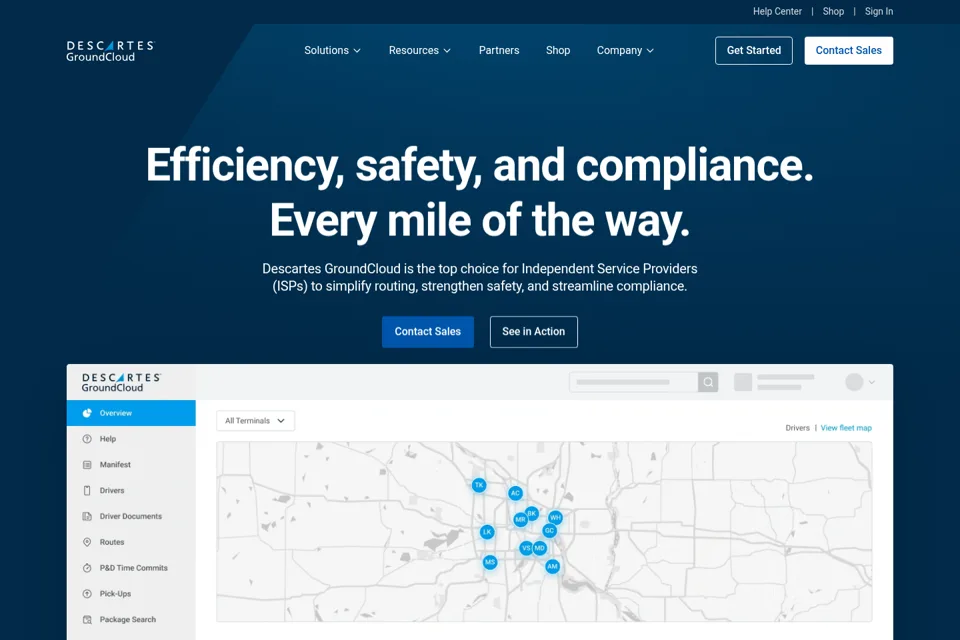The width and height of the screenshot is (960, 640).
Task: Open the Sign In link
Action: (x=879, y=11)
